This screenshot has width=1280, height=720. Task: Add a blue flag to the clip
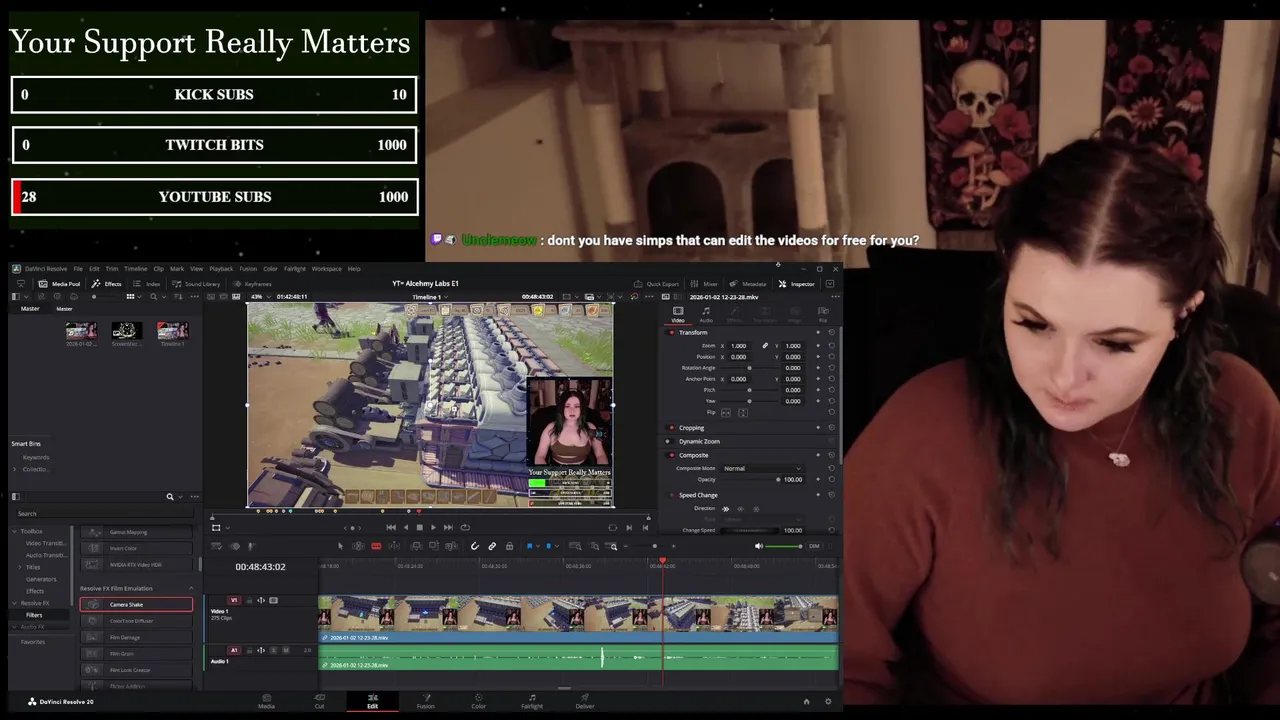tap(530, 546)
